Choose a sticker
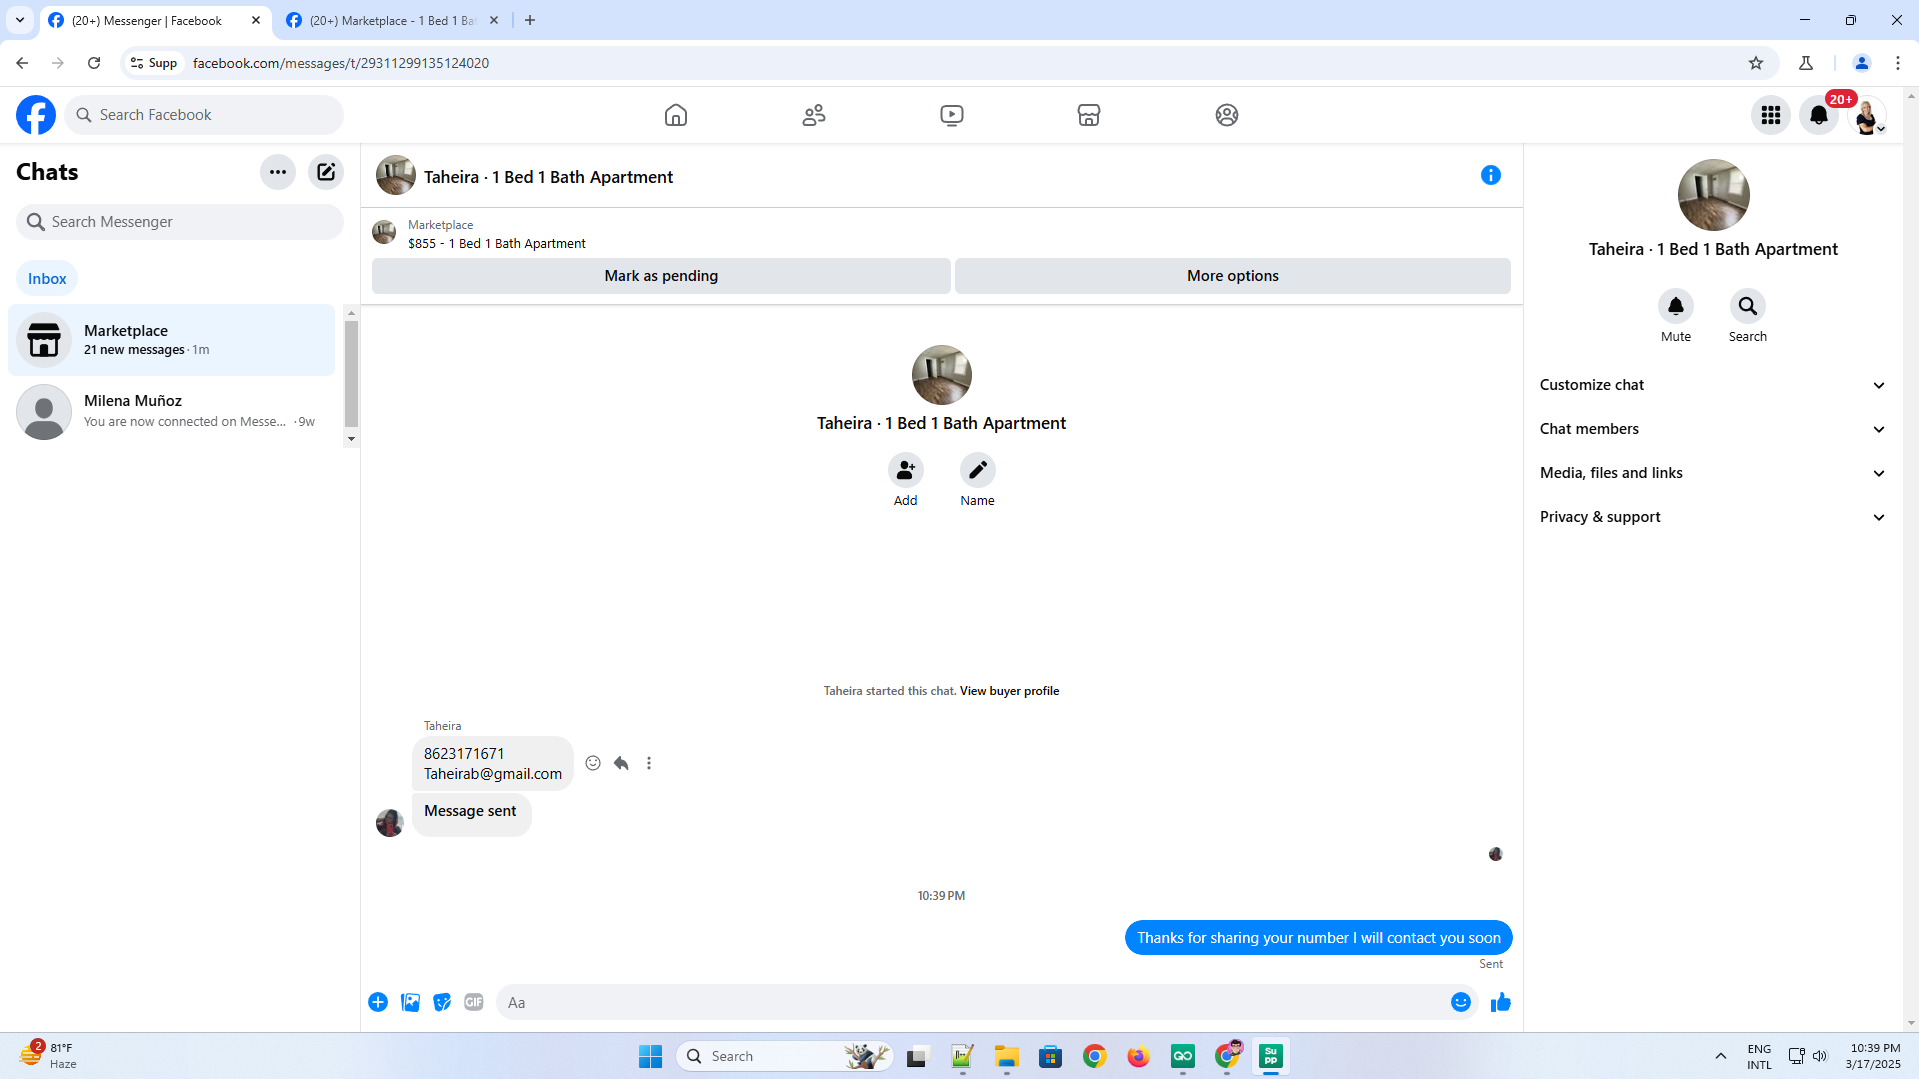Image resolution: width=1919 pixels, height=1079 pixels. (442, 1002)
